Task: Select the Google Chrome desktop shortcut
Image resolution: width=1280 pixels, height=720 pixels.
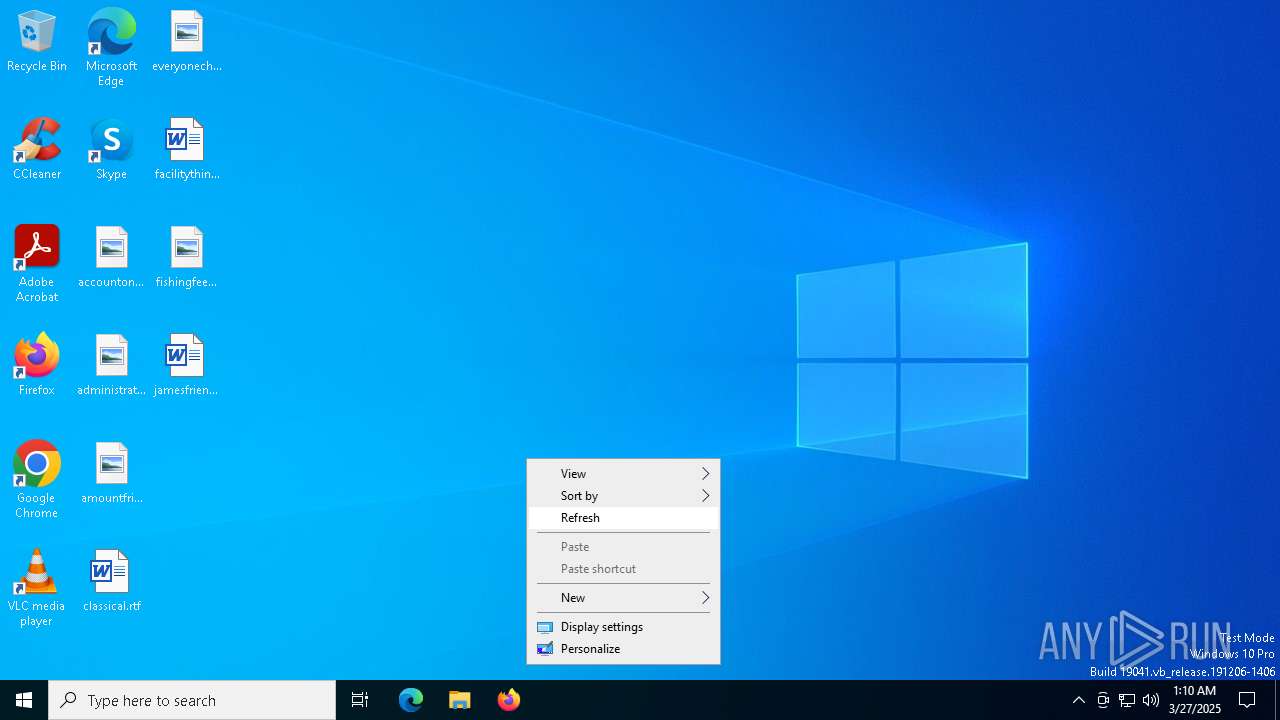Action: 37,480
